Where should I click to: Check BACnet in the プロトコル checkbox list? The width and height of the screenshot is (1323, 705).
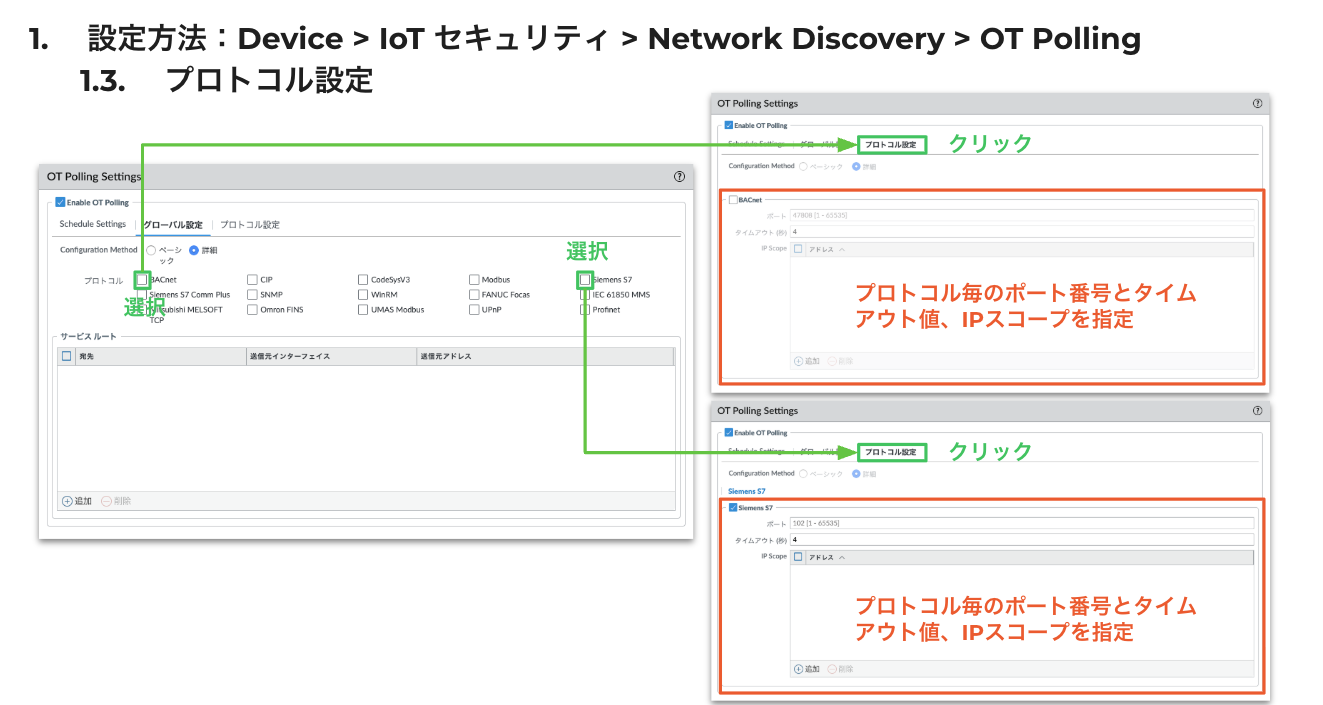click(x=142, y=280)
